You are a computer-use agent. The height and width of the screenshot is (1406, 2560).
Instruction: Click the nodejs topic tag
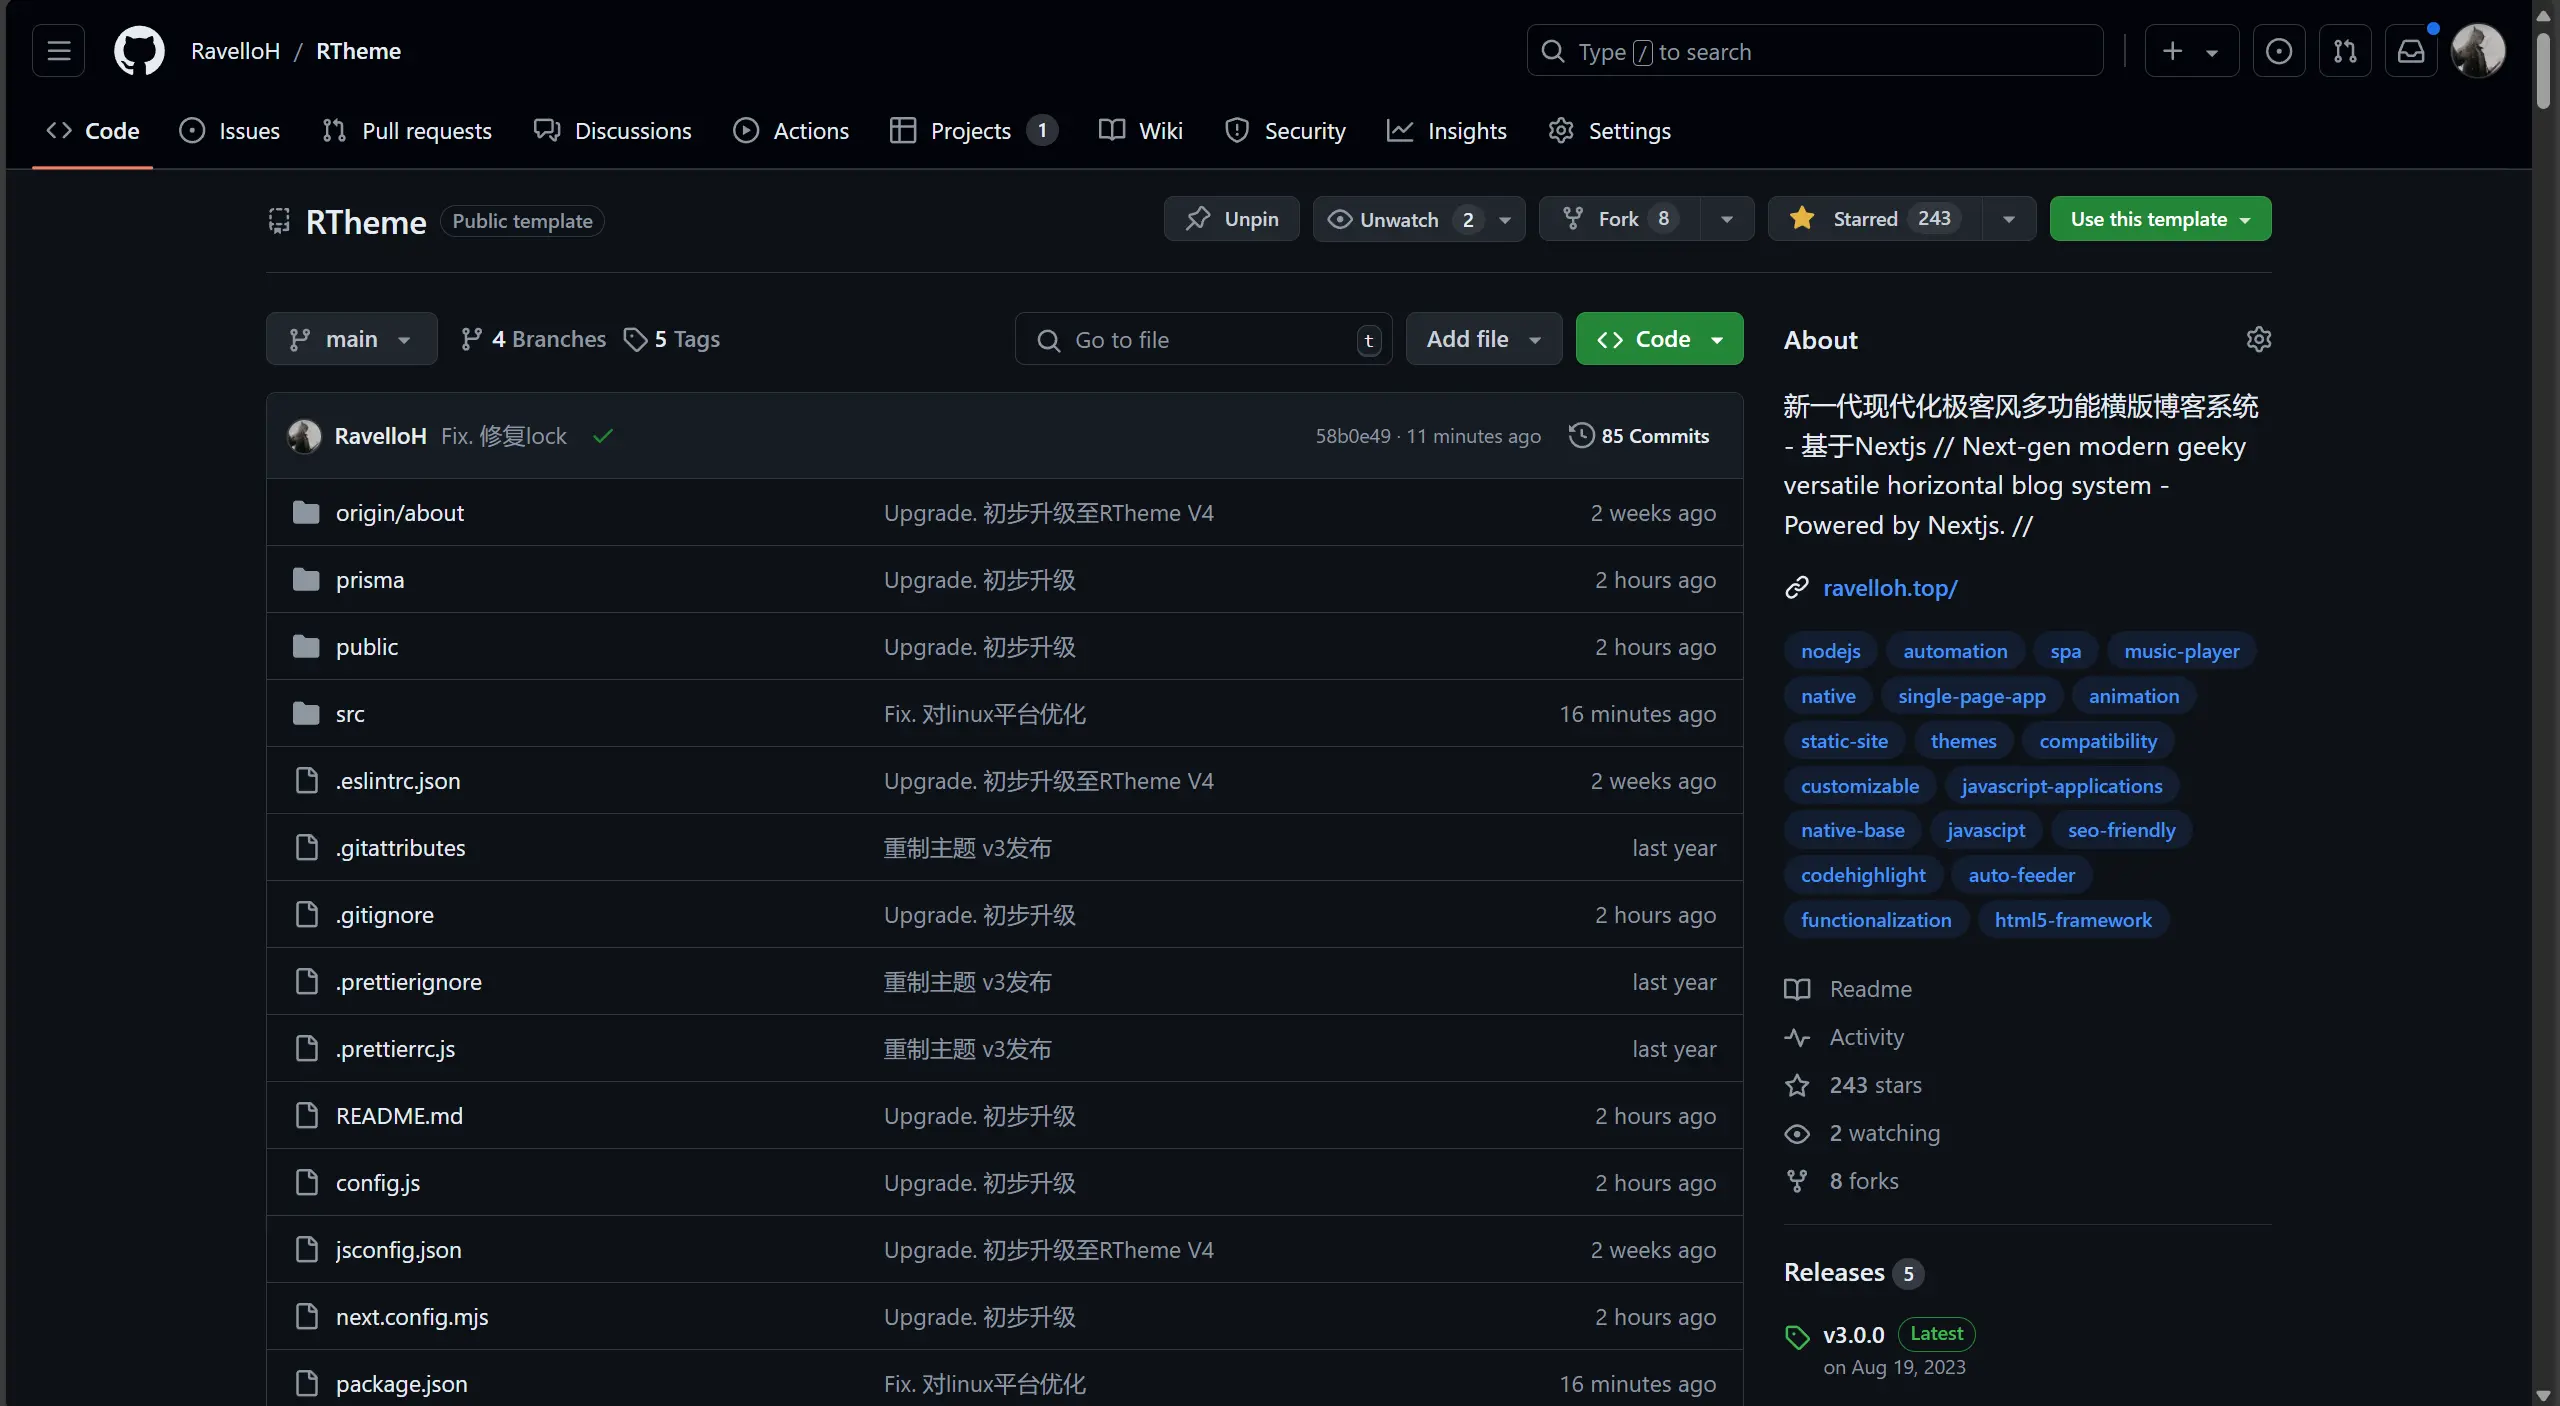coord(1830,651)
